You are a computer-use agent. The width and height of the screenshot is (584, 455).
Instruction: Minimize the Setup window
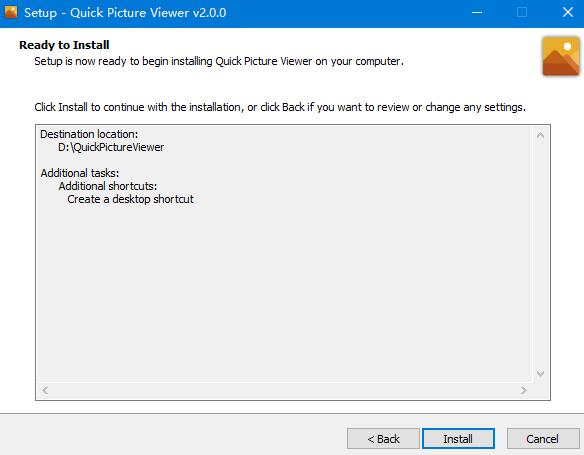click(477, 13)
